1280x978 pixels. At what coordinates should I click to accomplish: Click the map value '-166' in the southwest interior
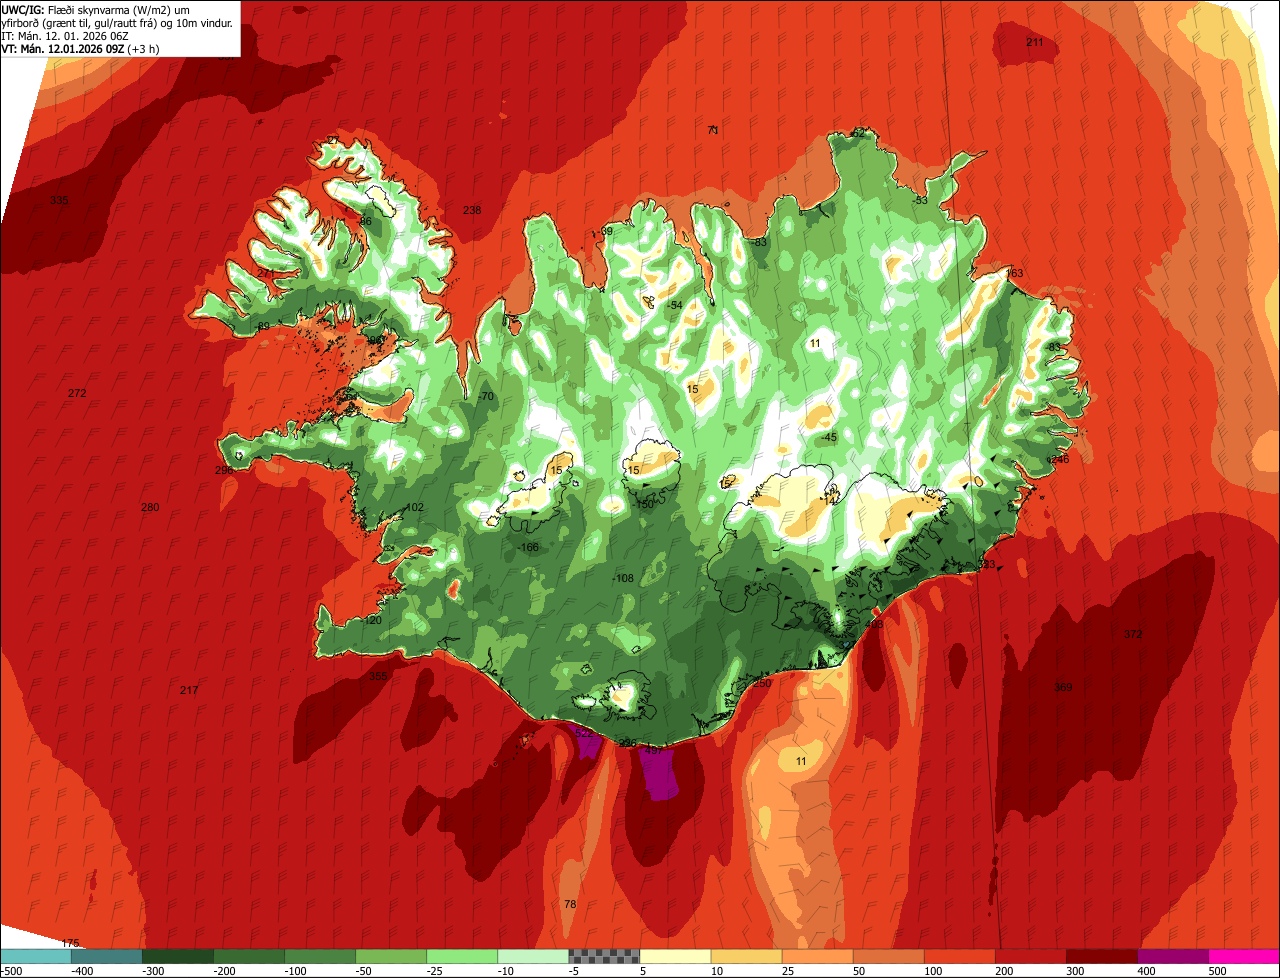pyautogui.click(x=529, y=548)
